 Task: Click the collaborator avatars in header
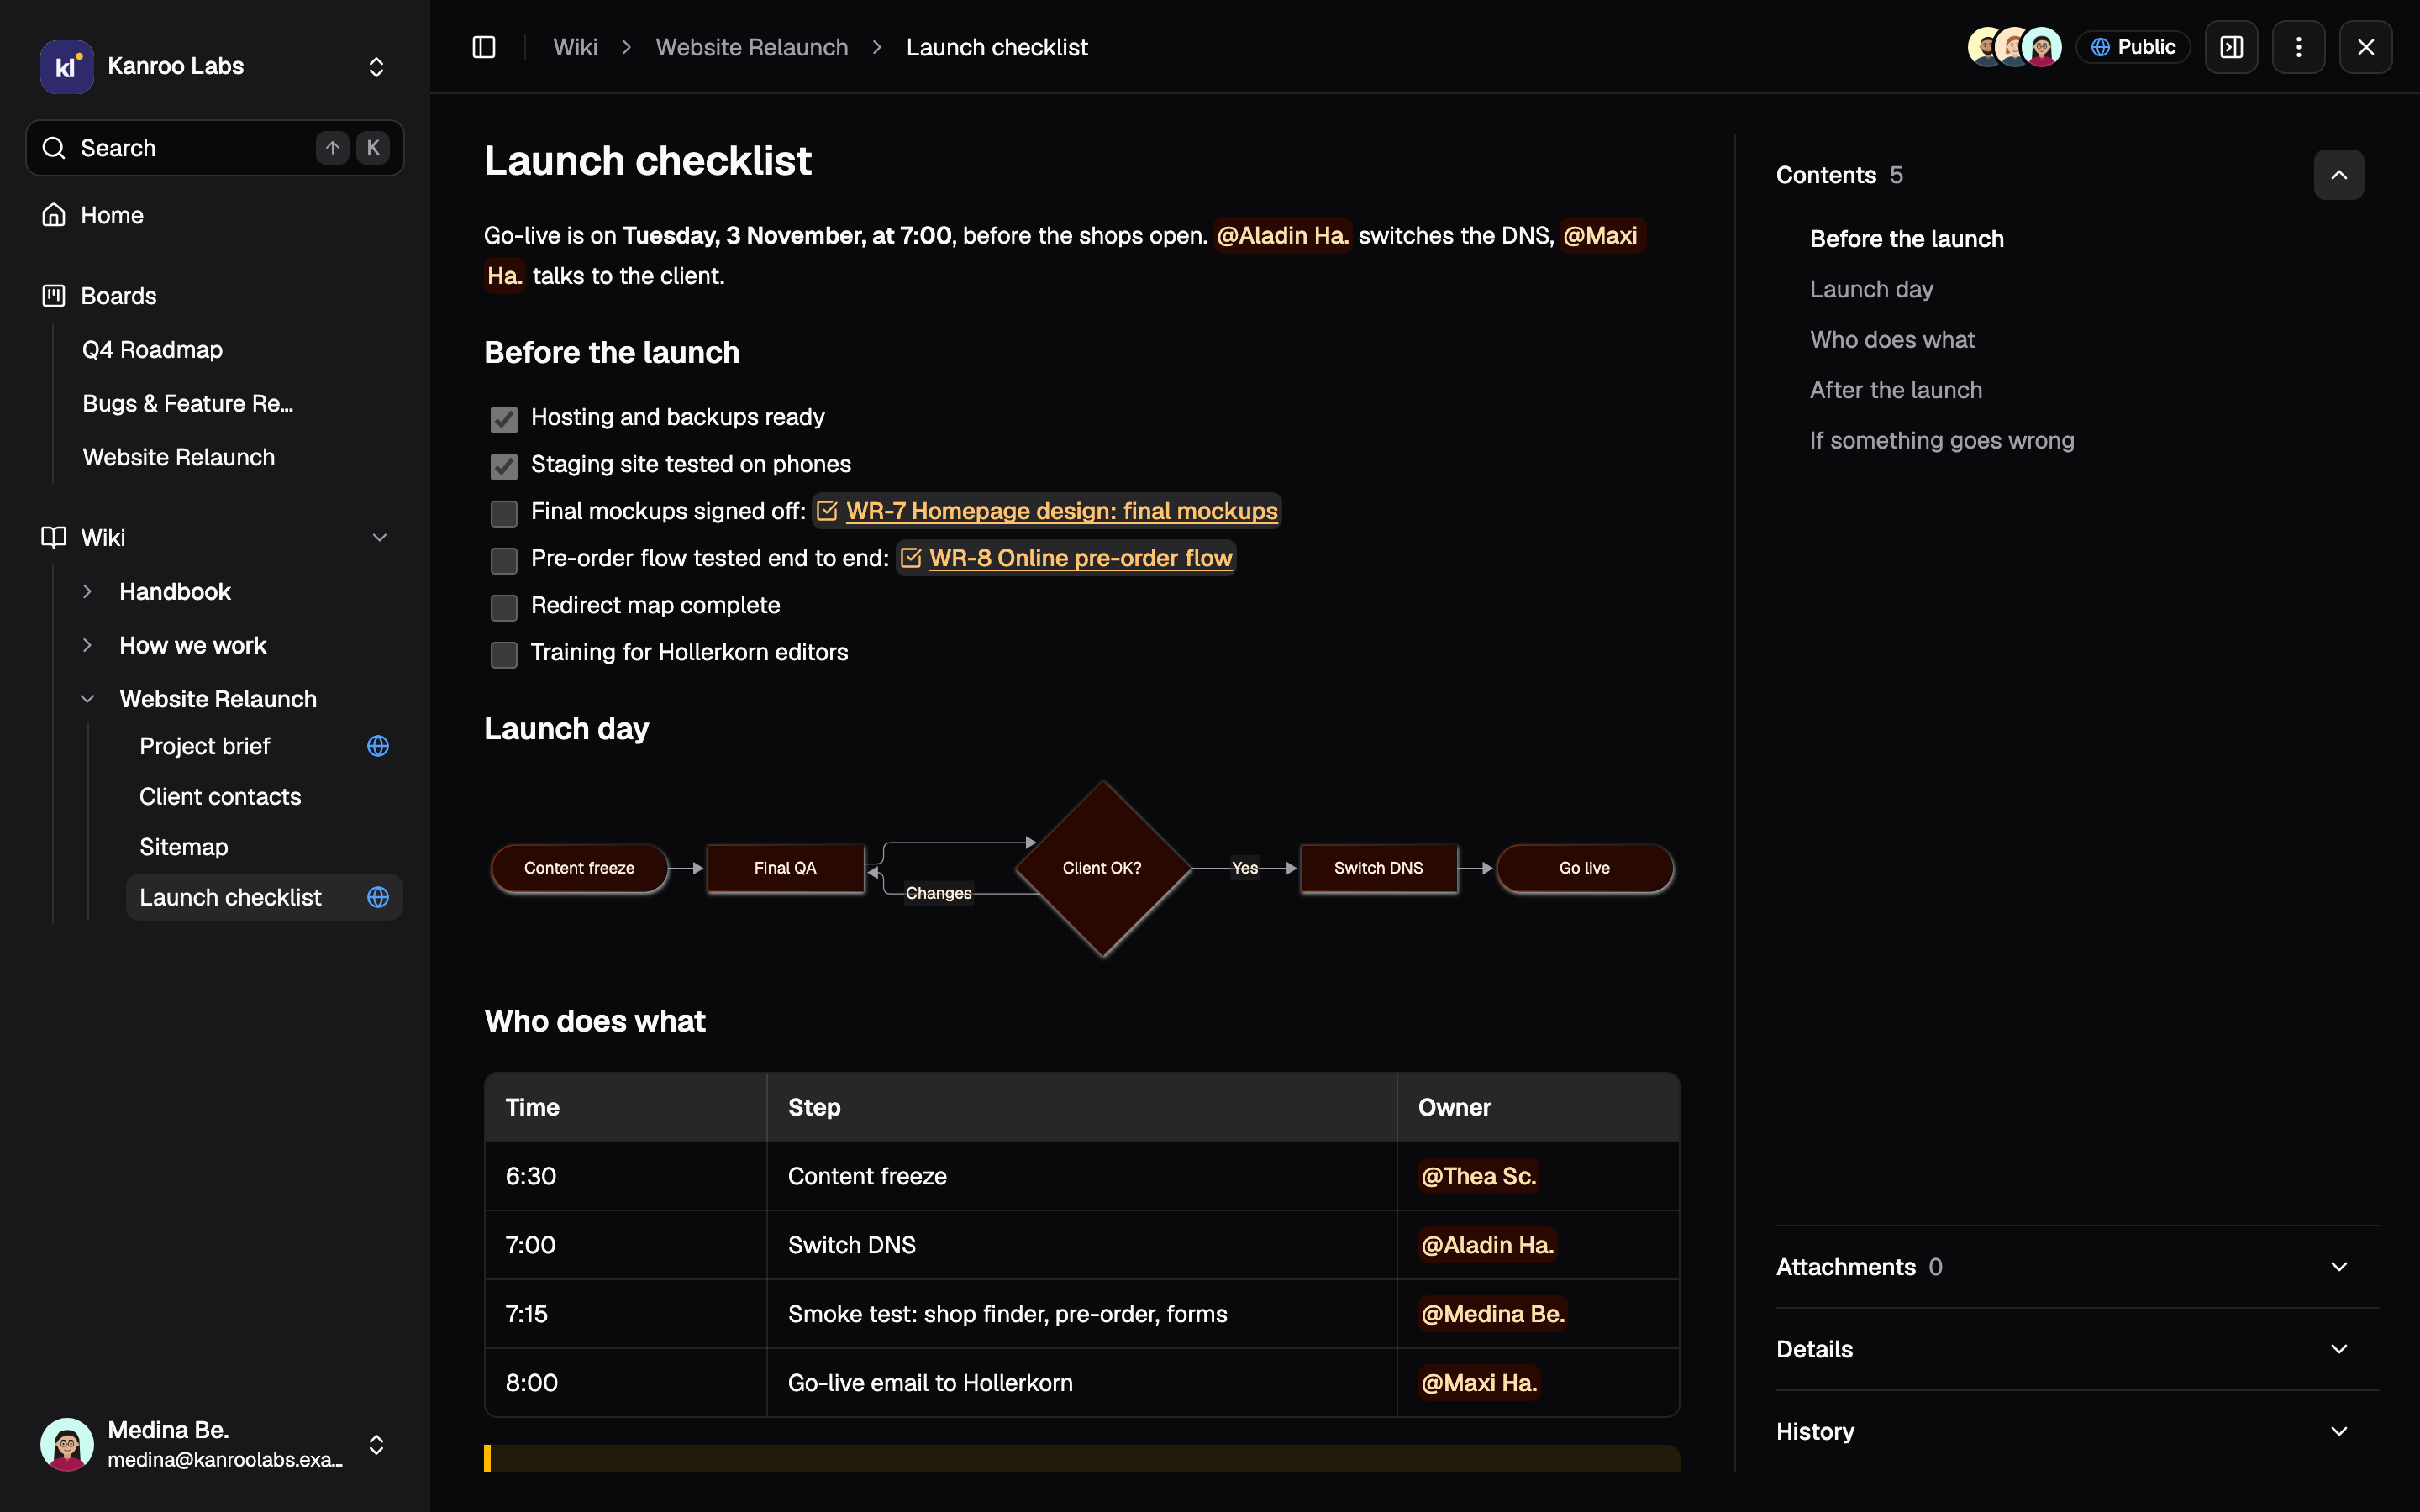(2014, 47)
